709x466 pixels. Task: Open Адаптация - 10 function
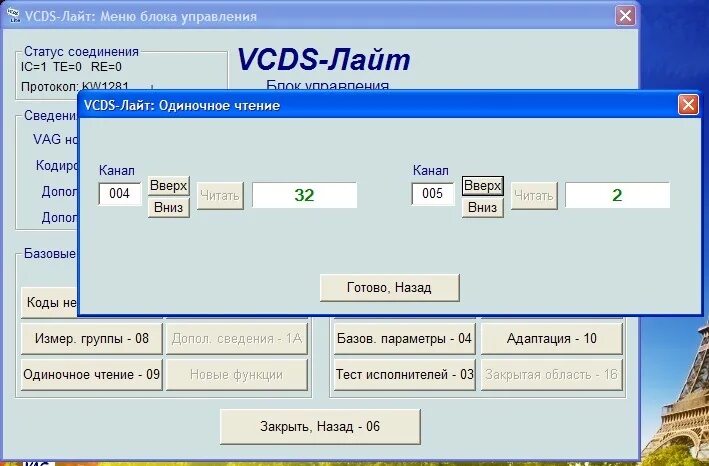pyautogui.click(x=552, y=339)
